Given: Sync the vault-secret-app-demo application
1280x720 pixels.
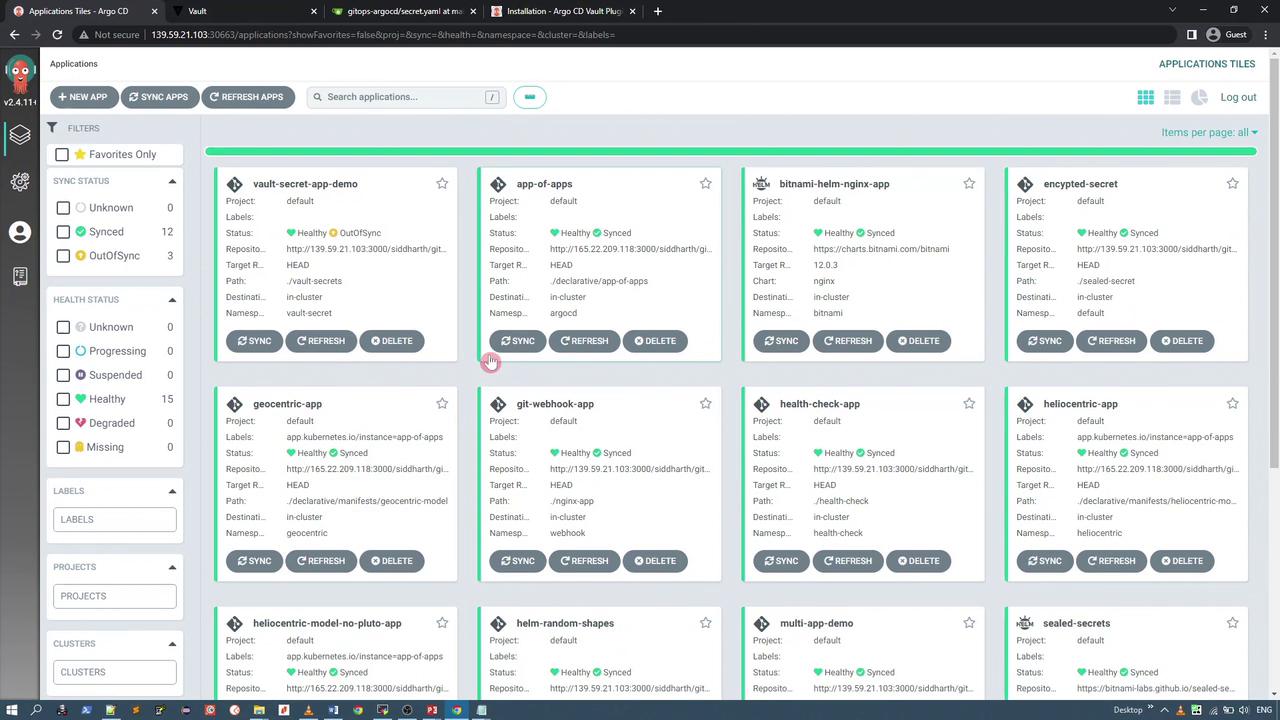Looking at the screenshot, I should pos(254,341).
